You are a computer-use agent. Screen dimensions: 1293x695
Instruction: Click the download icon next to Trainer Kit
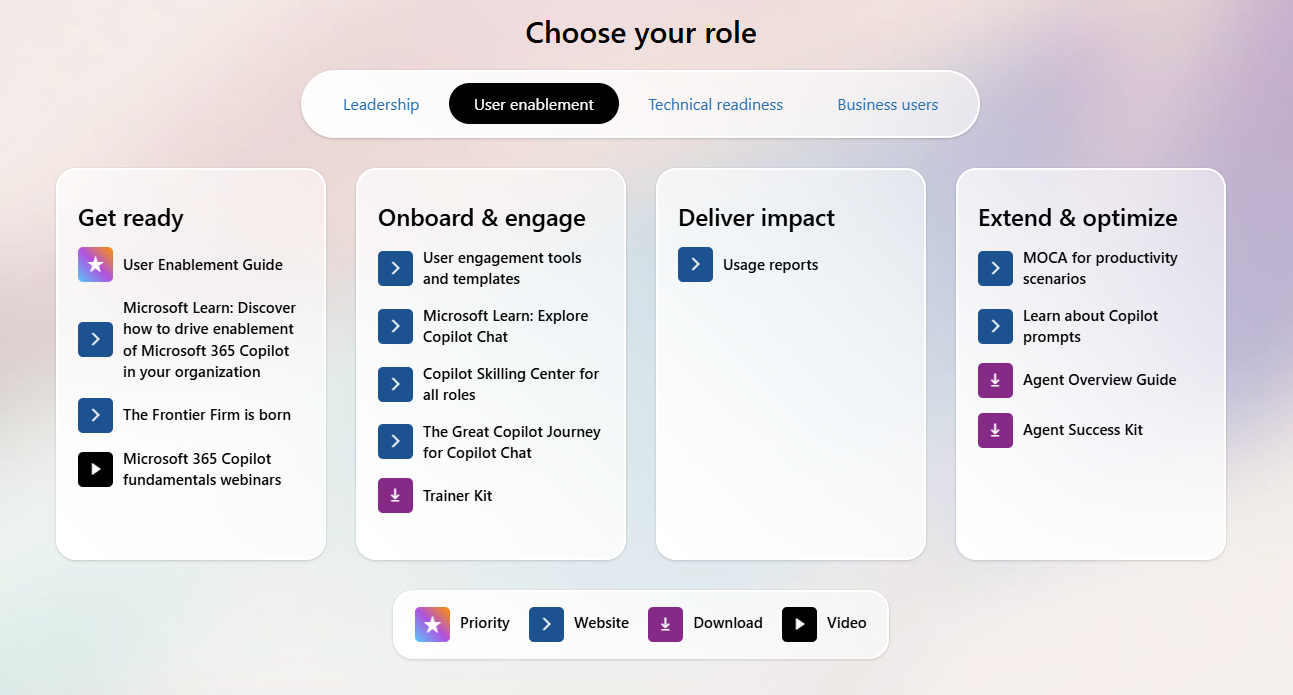(x=395, y=496)
